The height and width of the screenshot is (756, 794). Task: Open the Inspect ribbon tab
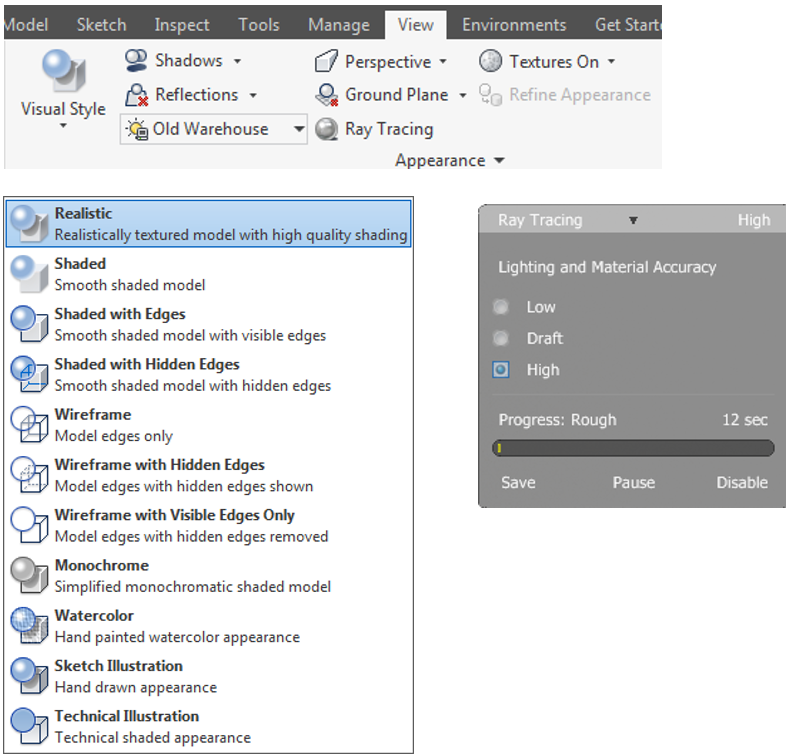pyautogui.click(x=182, y=25)
